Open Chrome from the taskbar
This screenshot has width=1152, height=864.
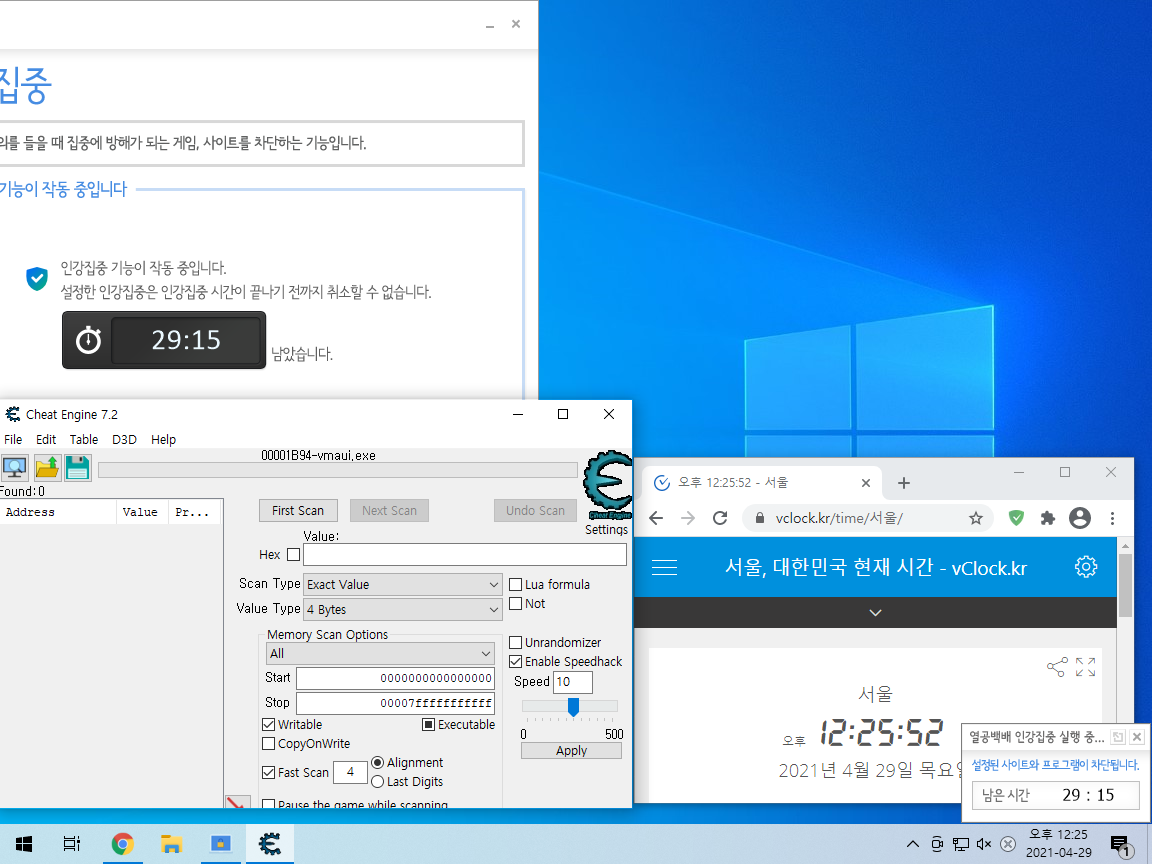tap(123, 844)
